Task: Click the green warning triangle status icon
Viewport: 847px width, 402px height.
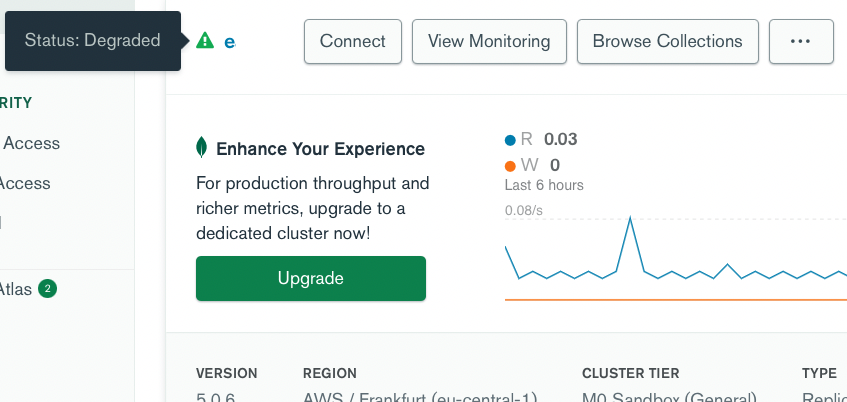Action: point(205,41)
